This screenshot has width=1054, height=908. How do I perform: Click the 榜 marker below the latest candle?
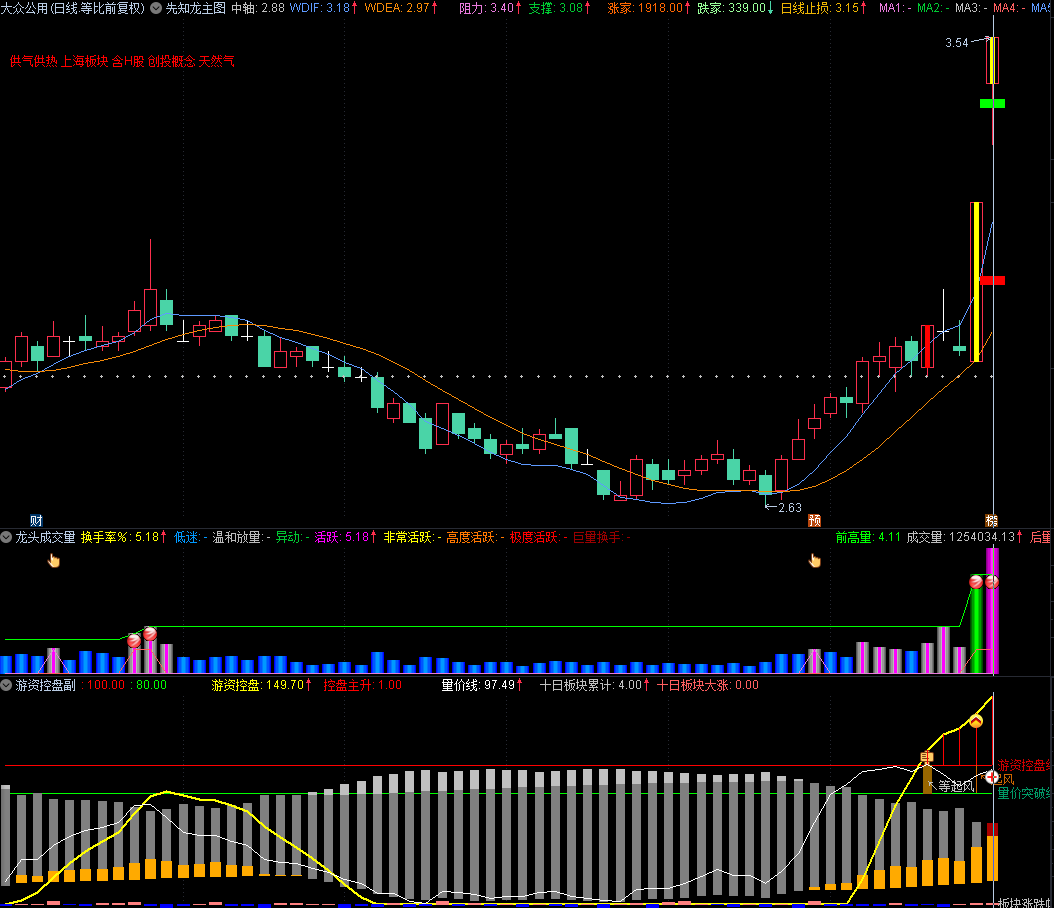[991, 520]
